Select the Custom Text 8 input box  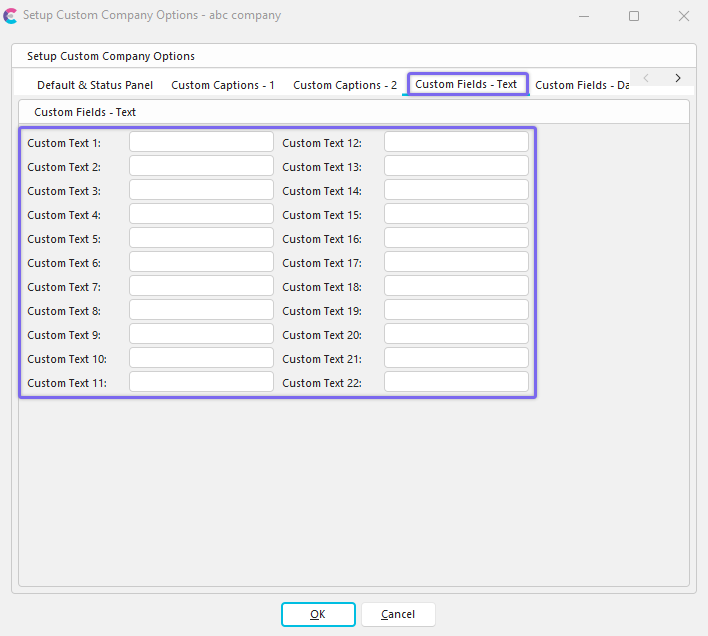(201, 310)
